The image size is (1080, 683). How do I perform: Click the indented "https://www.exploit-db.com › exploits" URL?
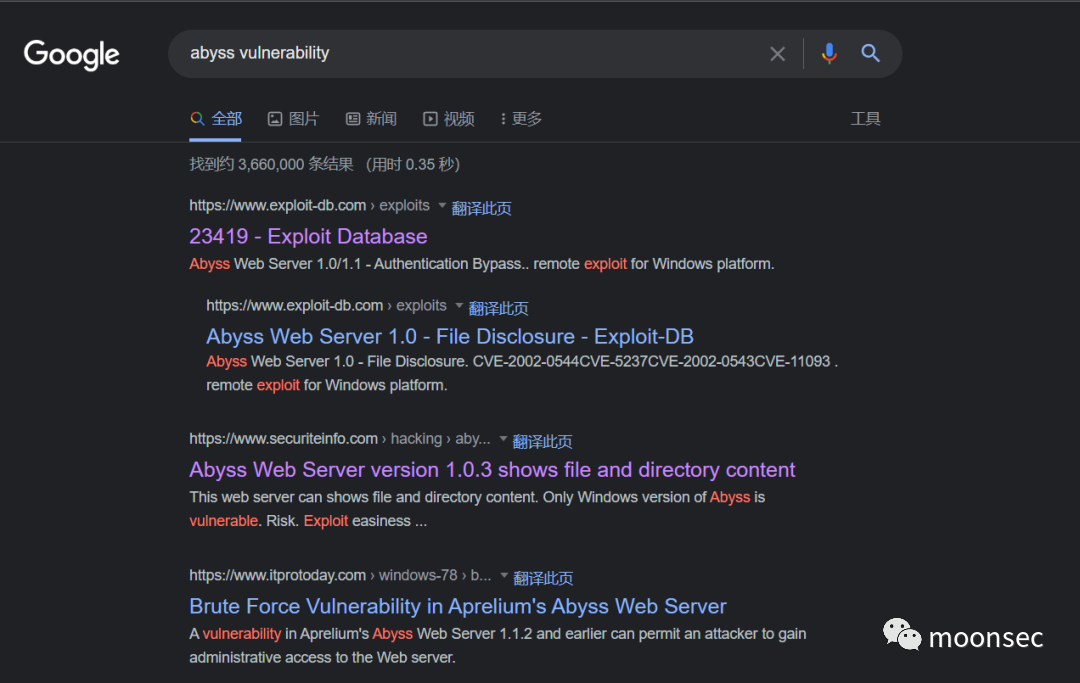pos(326,305)
